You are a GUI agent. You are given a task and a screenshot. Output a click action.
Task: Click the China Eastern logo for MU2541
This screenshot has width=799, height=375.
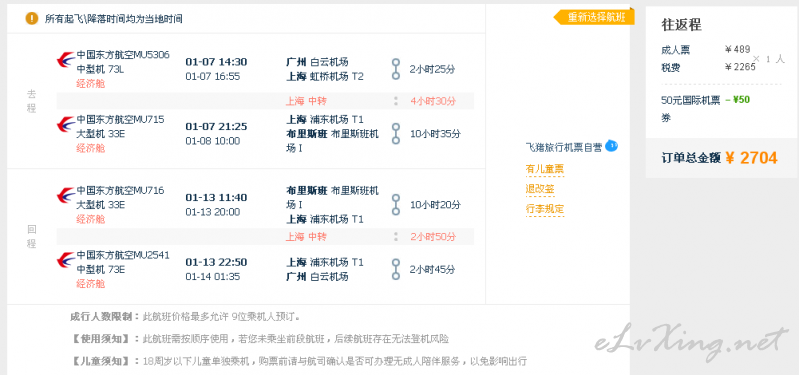coord(66,261)
